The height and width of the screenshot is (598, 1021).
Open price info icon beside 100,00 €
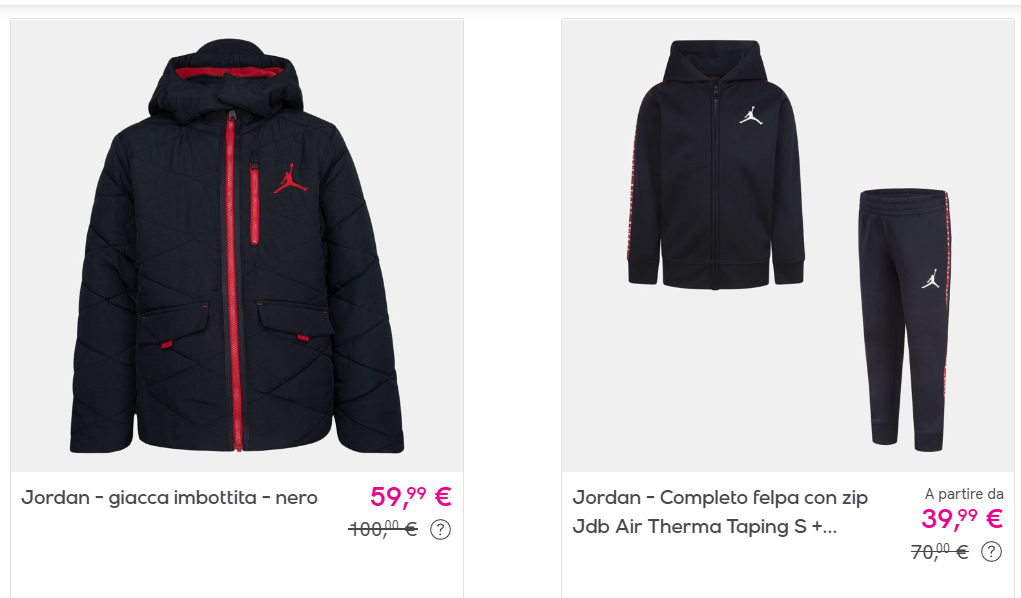[440, 530]
